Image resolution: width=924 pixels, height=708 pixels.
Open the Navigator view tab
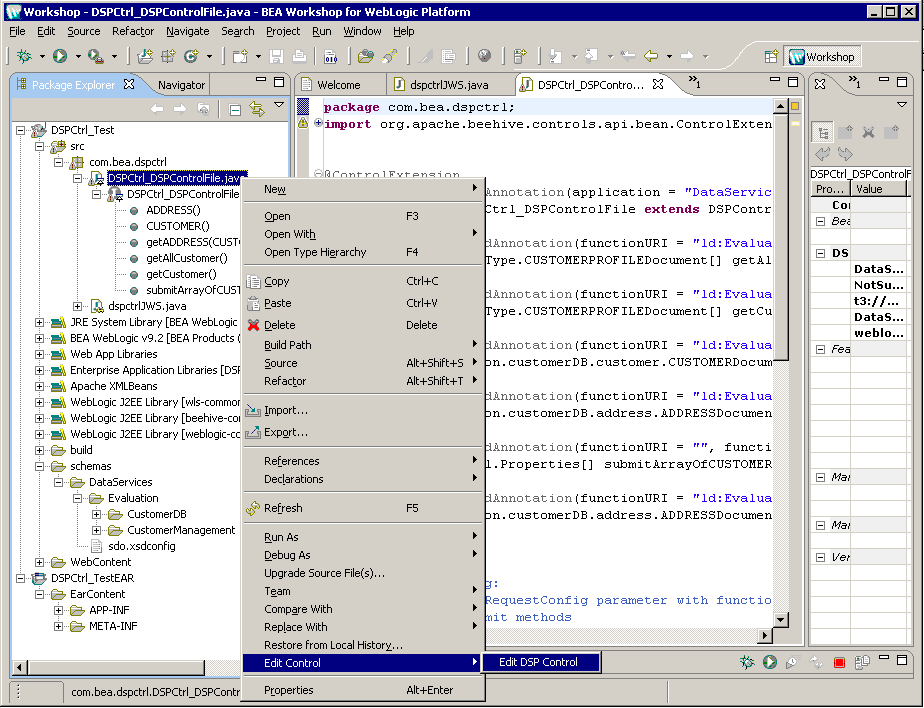181,85
